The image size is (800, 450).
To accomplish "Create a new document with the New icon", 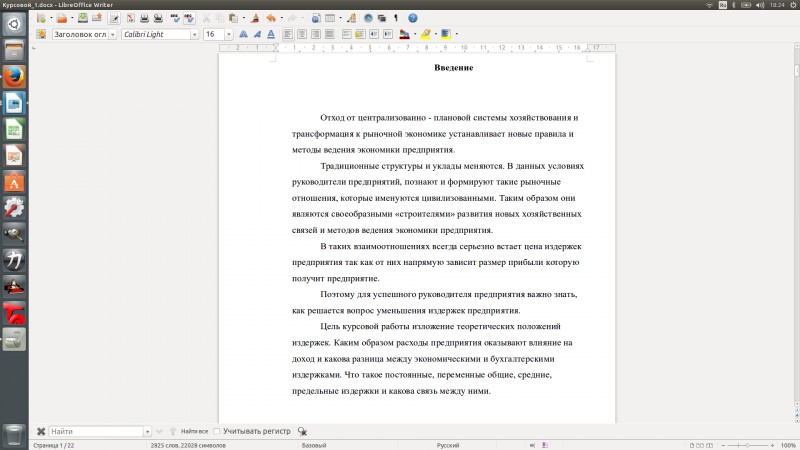I will pyautogui.click(x=41, y=18).
